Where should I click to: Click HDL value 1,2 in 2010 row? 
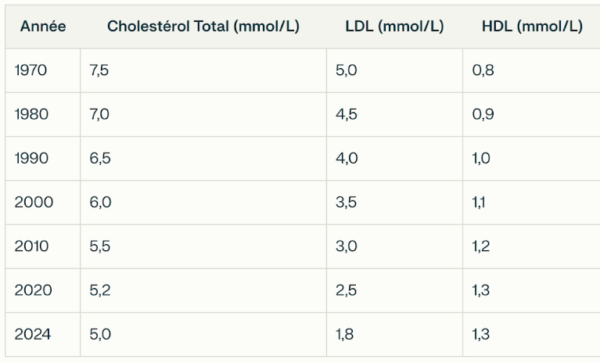point(481,246)
